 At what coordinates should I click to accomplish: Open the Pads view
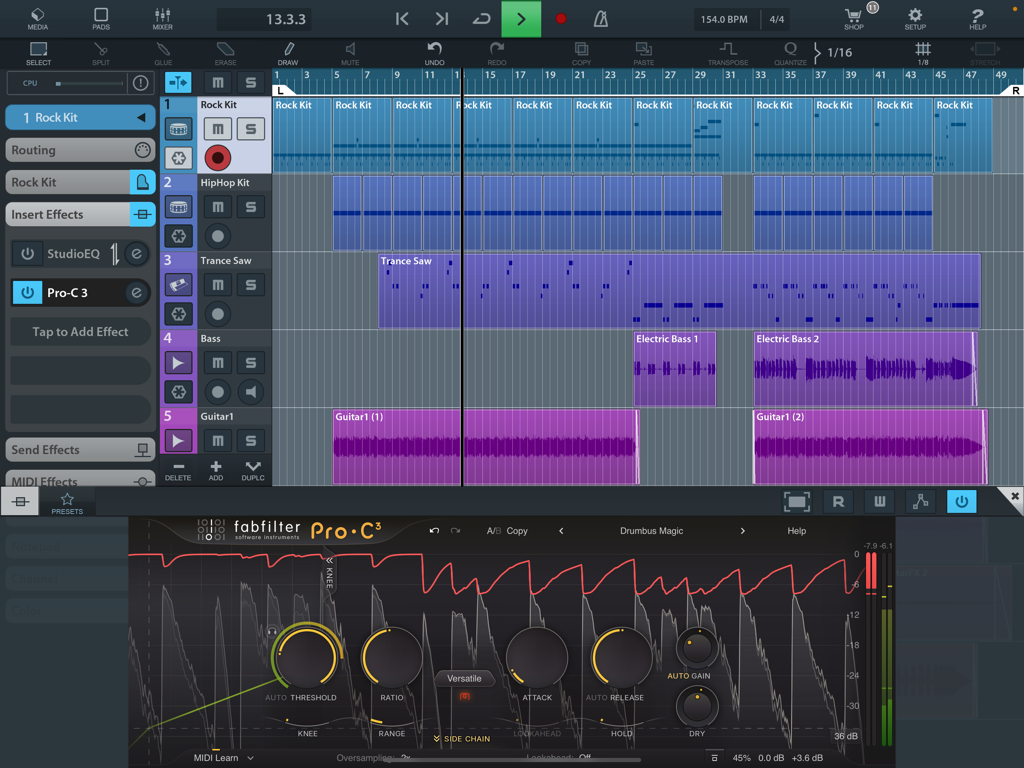tap(101, 18)
